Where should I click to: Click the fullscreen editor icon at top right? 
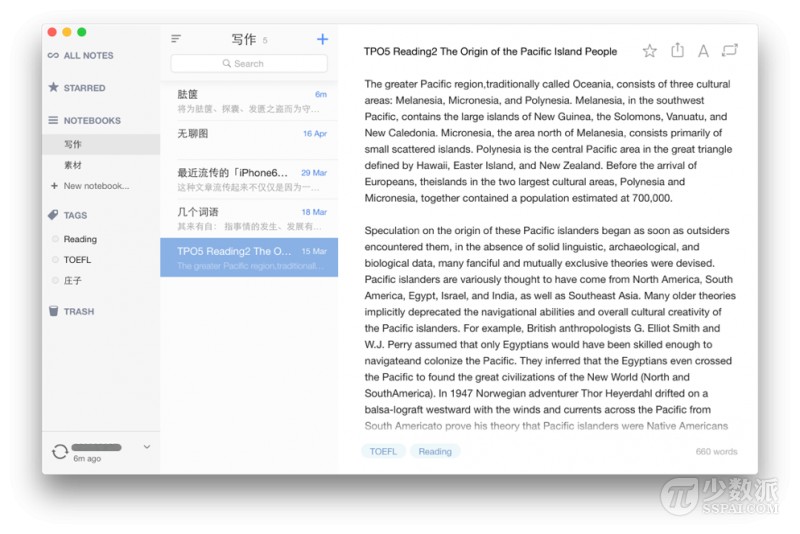tap(729, 51)
